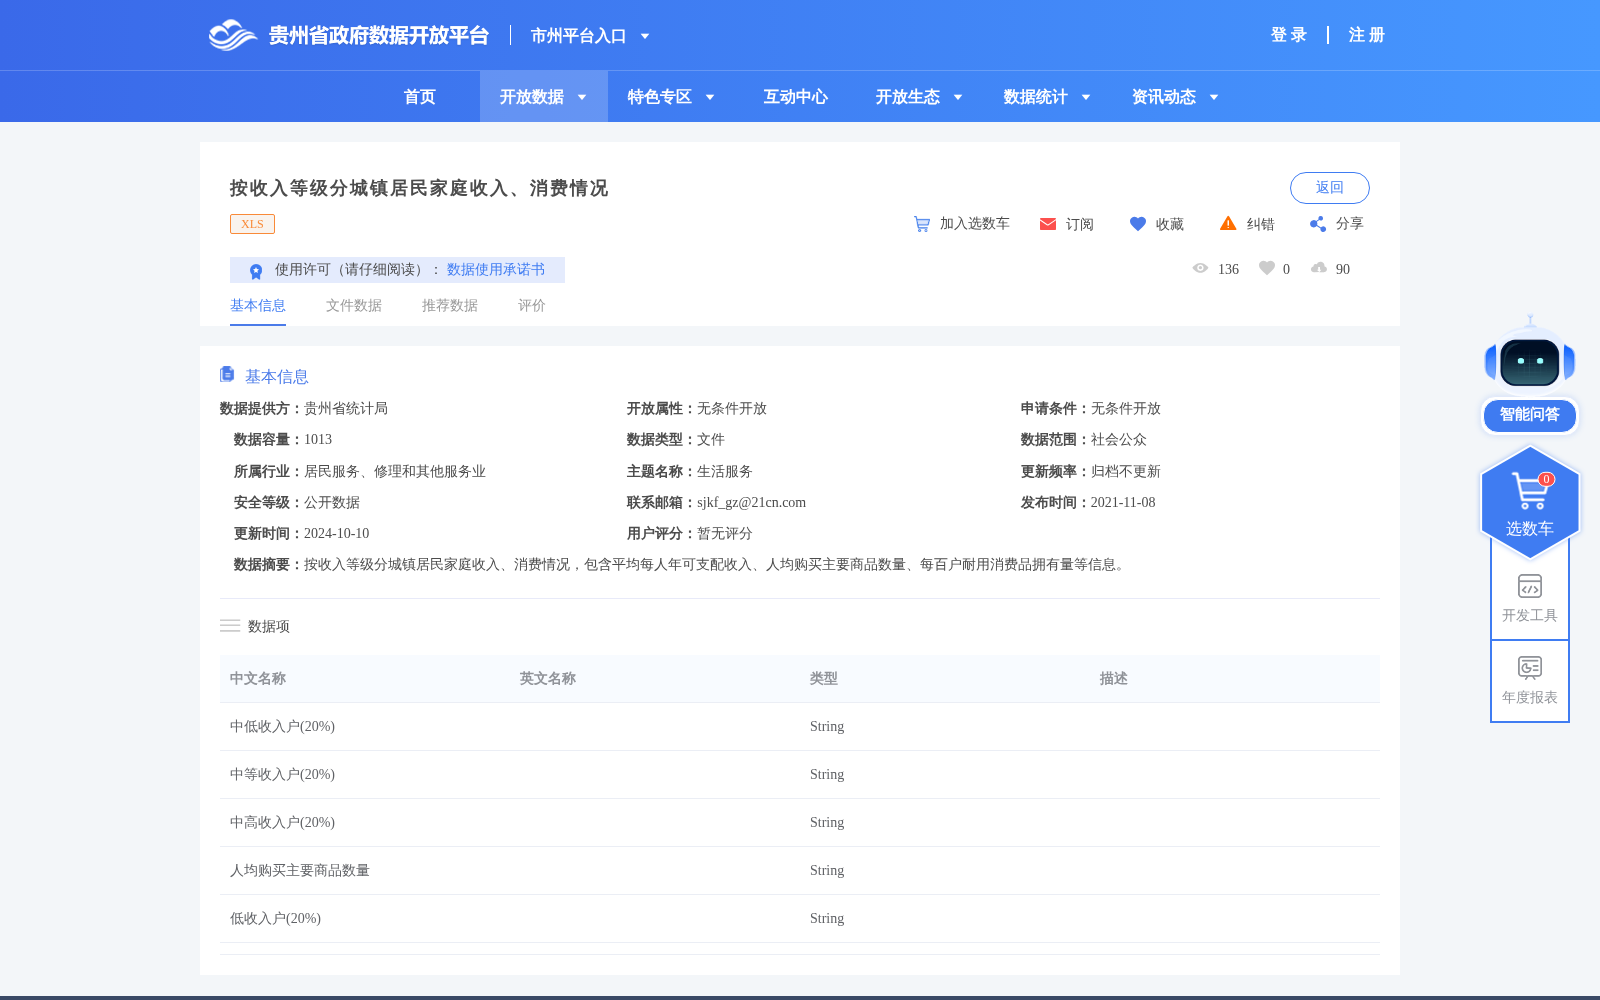Click publish date 2021-11-08
Viewport: 1600px width, 1000px height.
pos(1123,503)
